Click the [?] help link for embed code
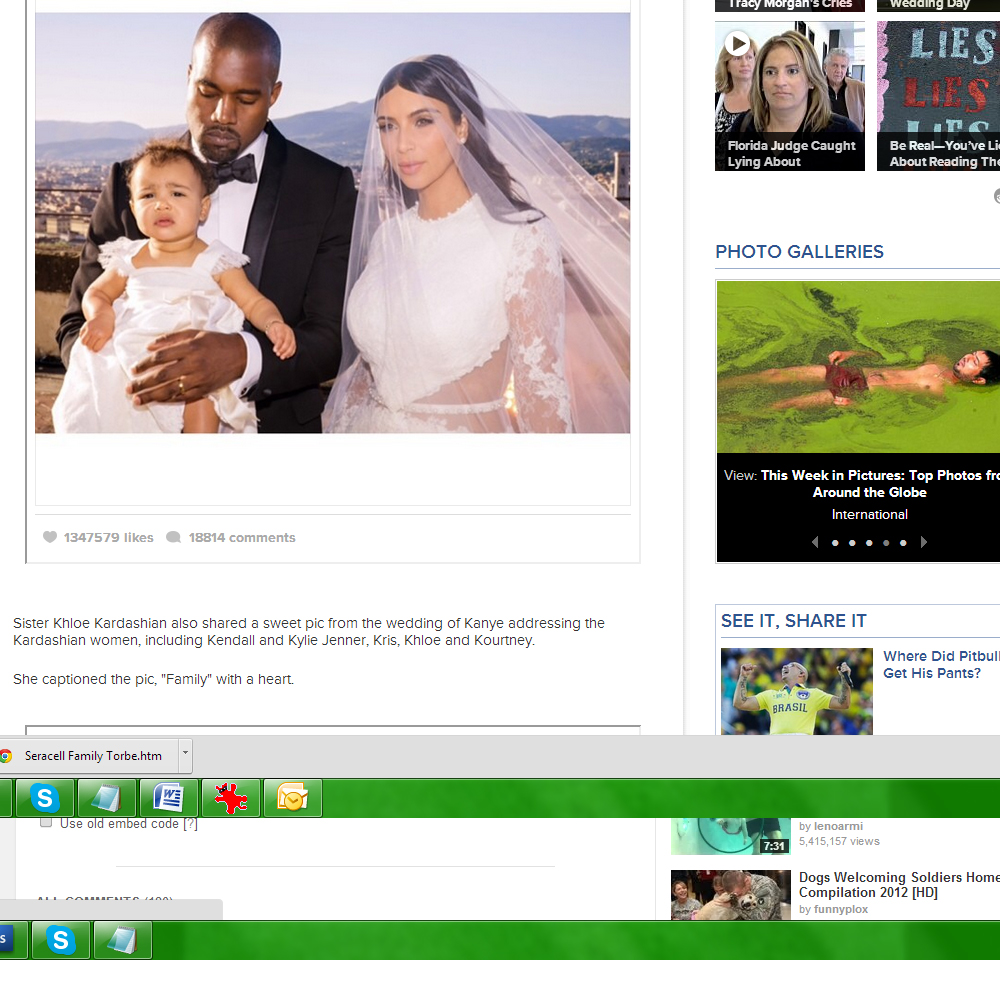1000x1000 pixels. pos(190,824)
